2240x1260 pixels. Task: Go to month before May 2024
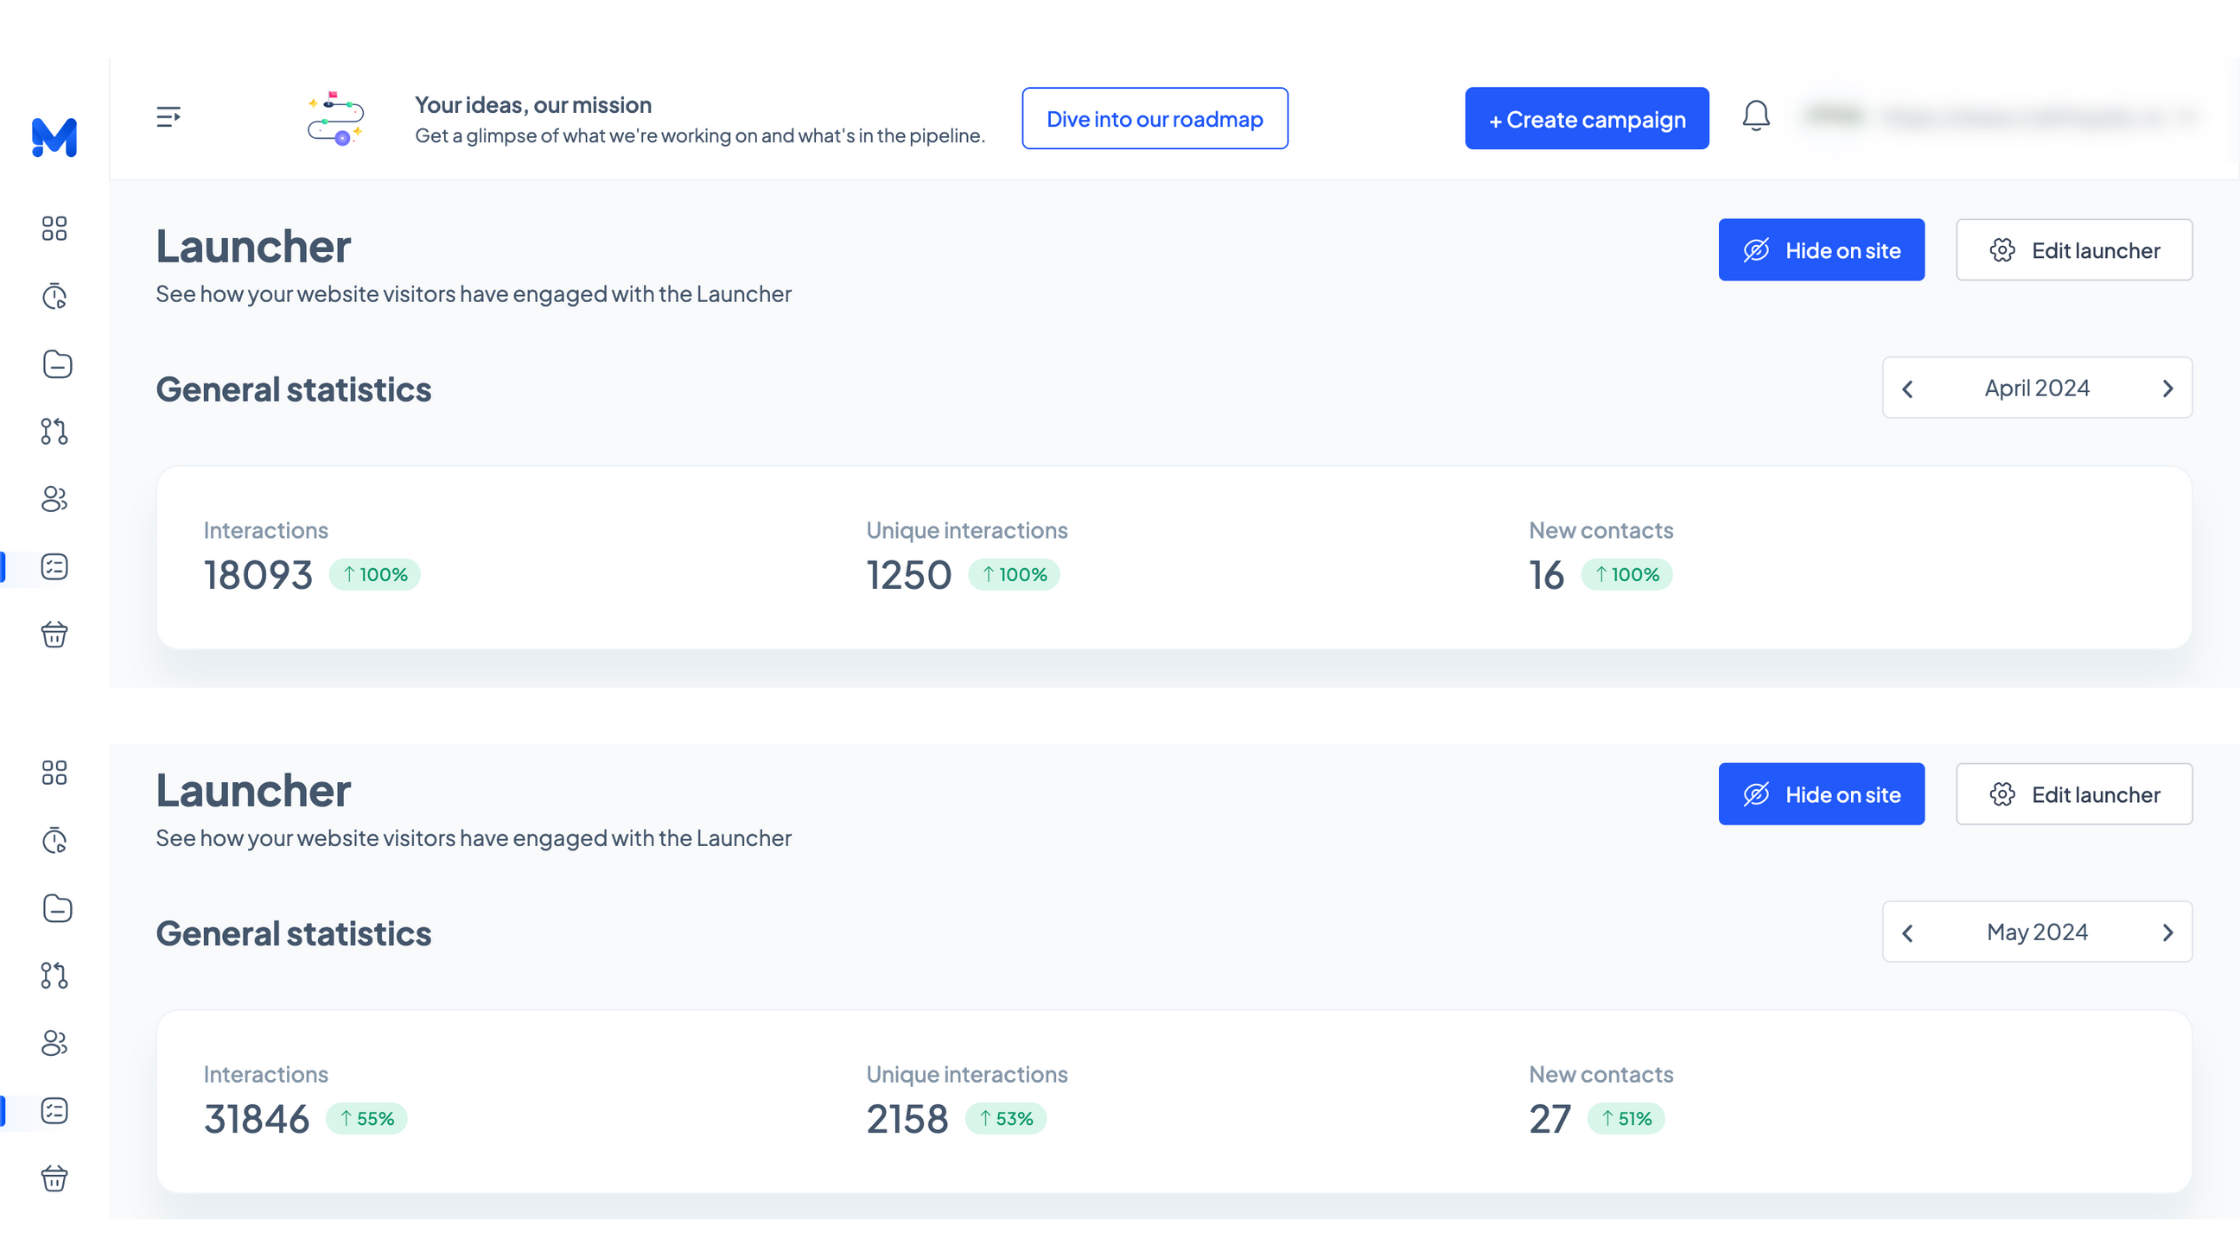point(1907,933)
